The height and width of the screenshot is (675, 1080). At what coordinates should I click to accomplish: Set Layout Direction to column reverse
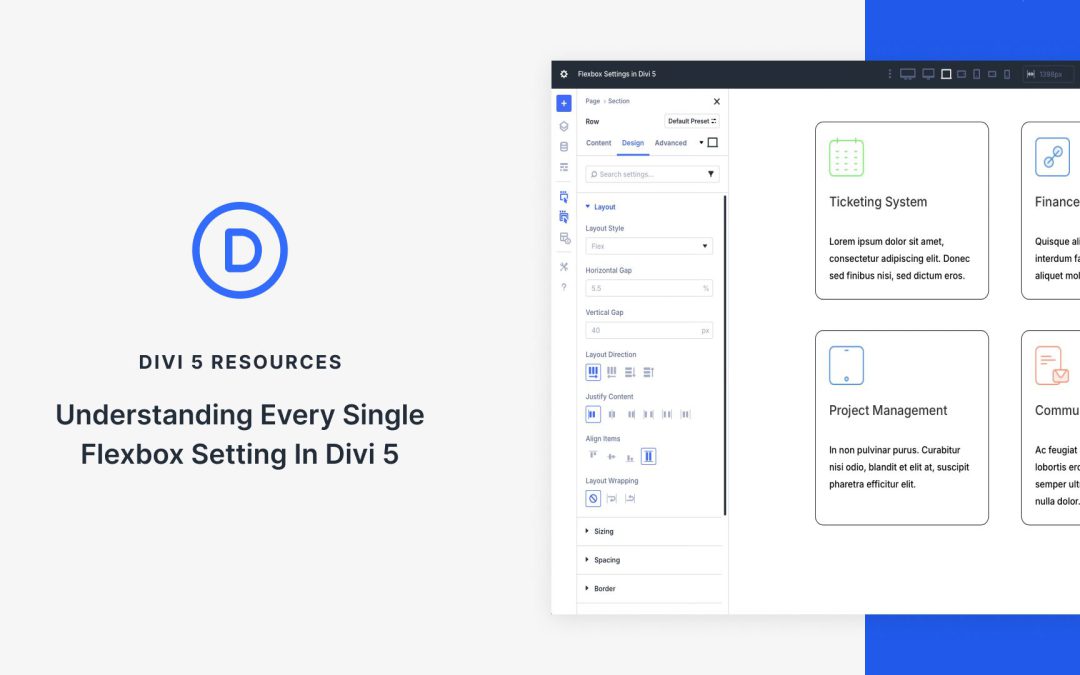[x=648, y=373]
